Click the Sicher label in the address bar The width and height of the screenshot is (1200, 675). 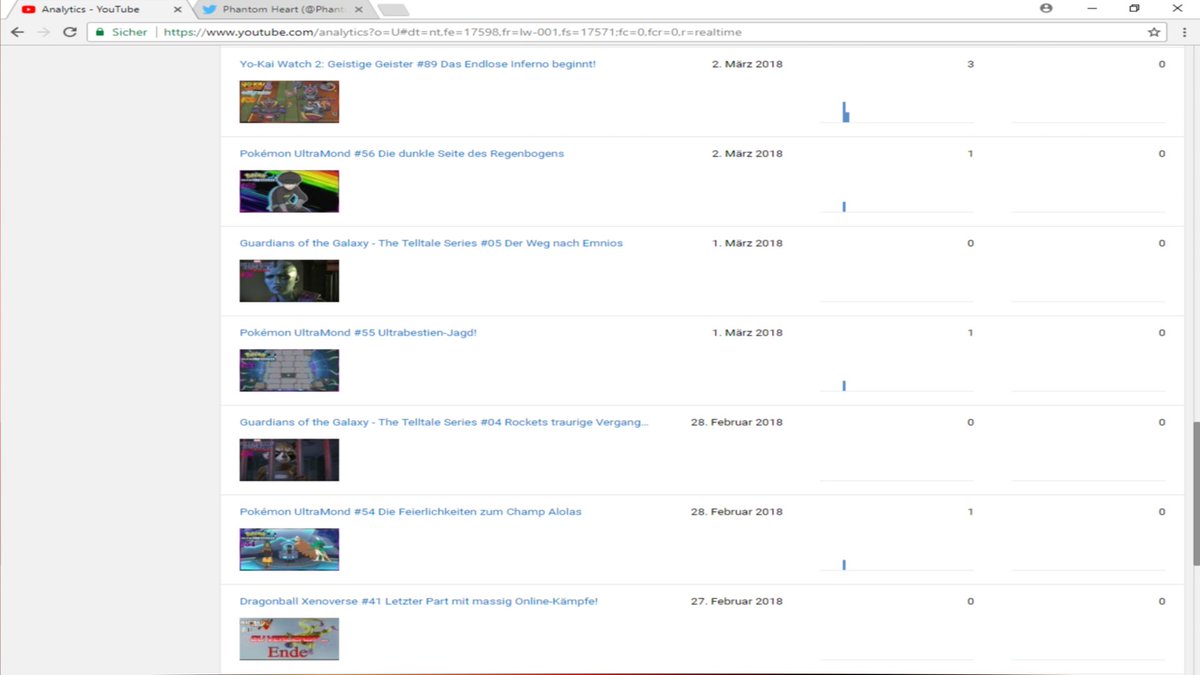130,32
